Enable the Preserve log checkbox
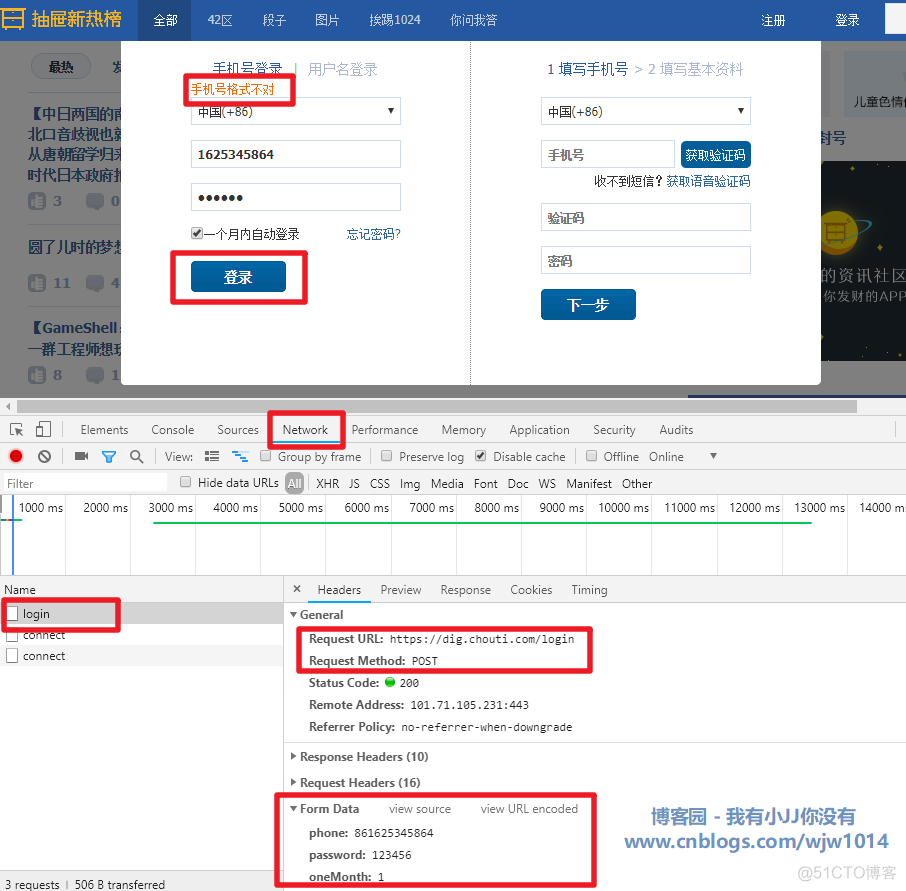Viewport: 906px width, 891px height. coord(387,455)
